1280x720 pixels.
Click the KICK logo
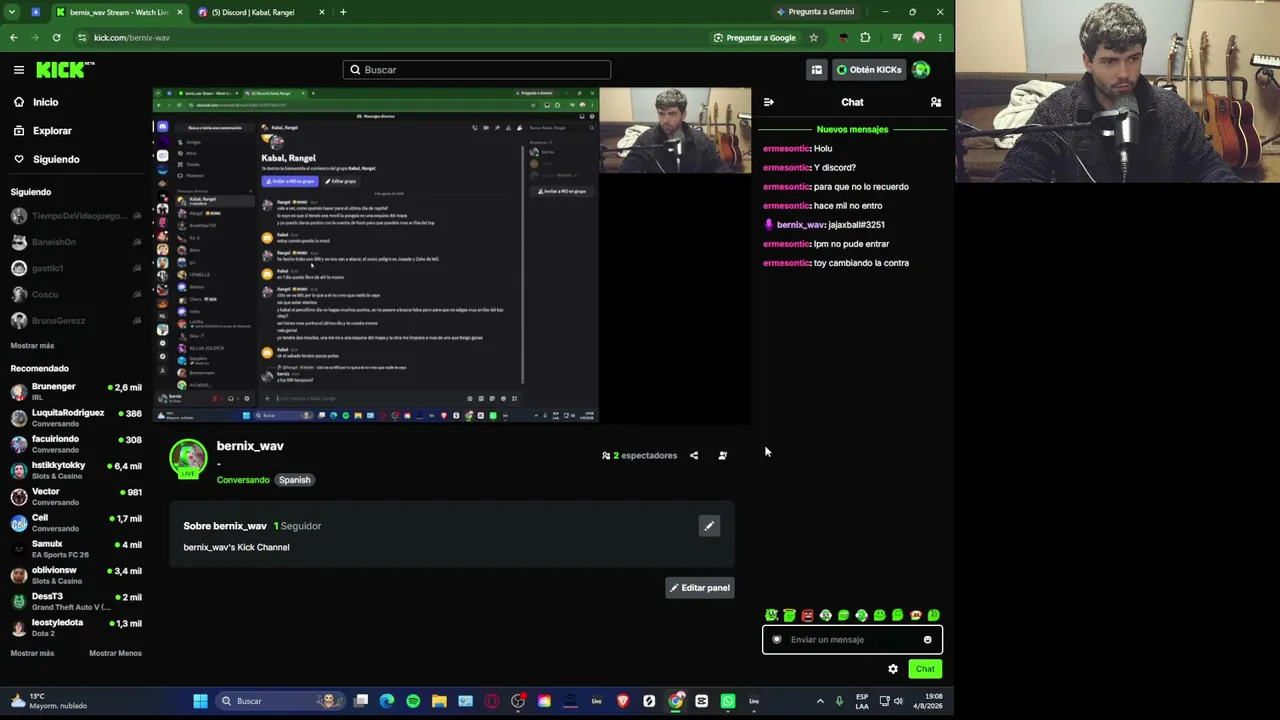point(65,70)
